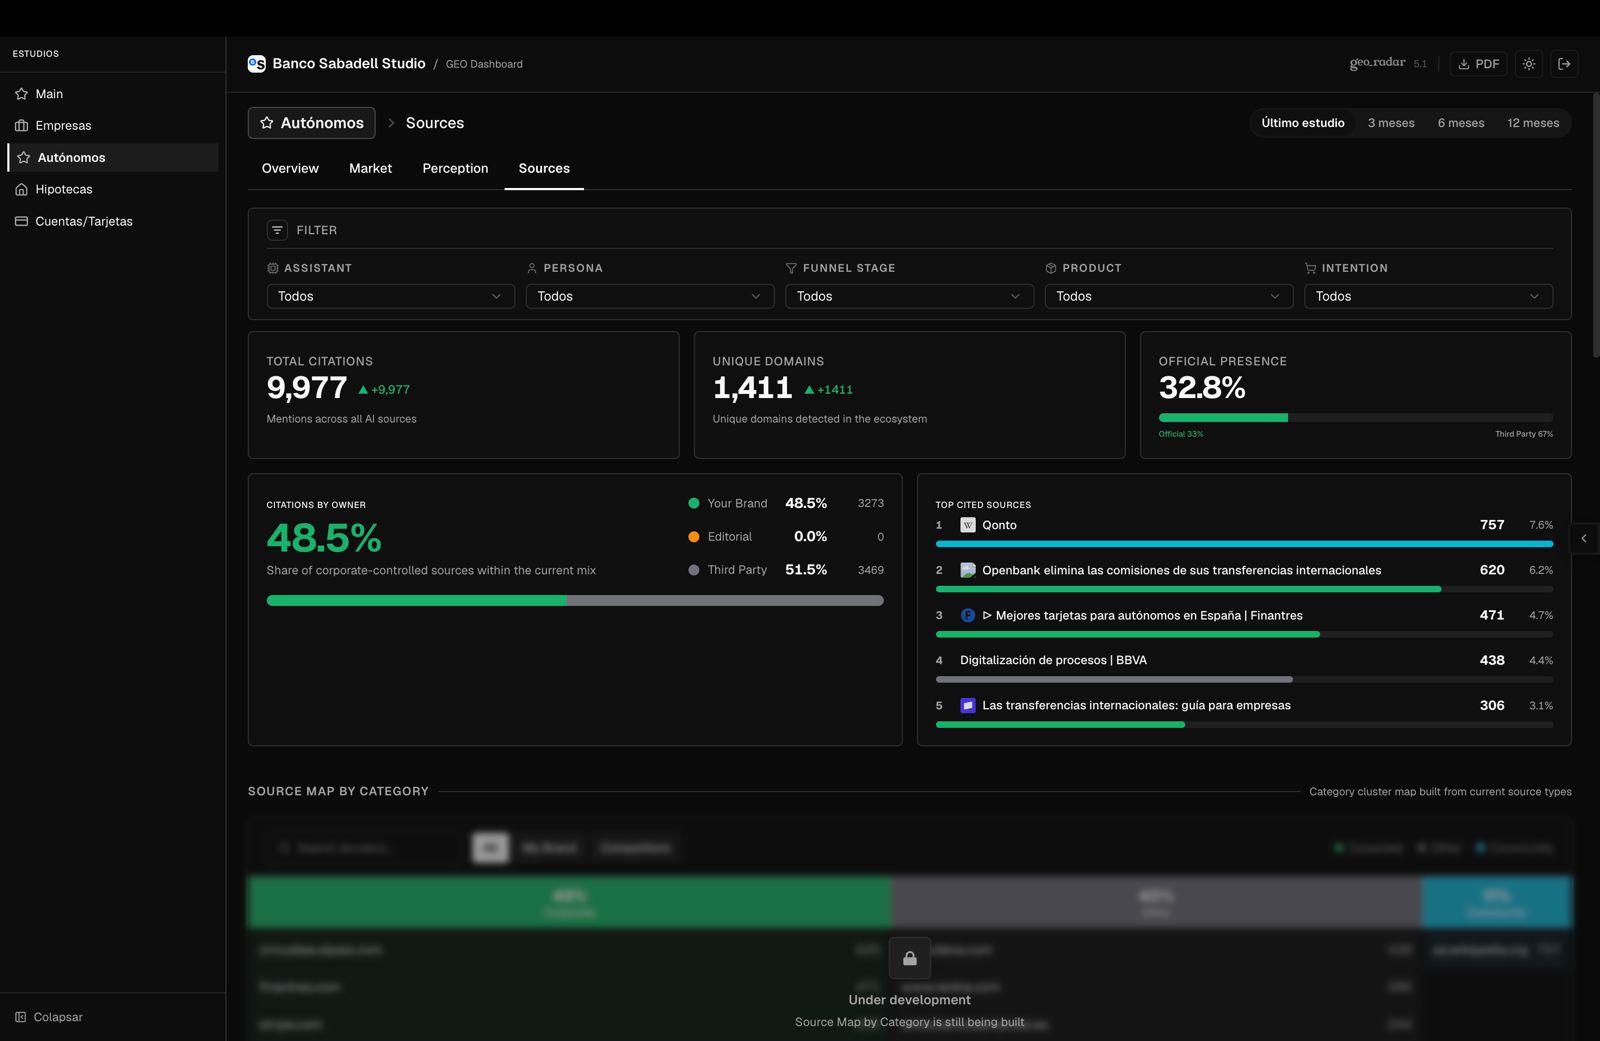Go to the Overview tab
Screen dimensions: 1600x1041
pos(290,168)
